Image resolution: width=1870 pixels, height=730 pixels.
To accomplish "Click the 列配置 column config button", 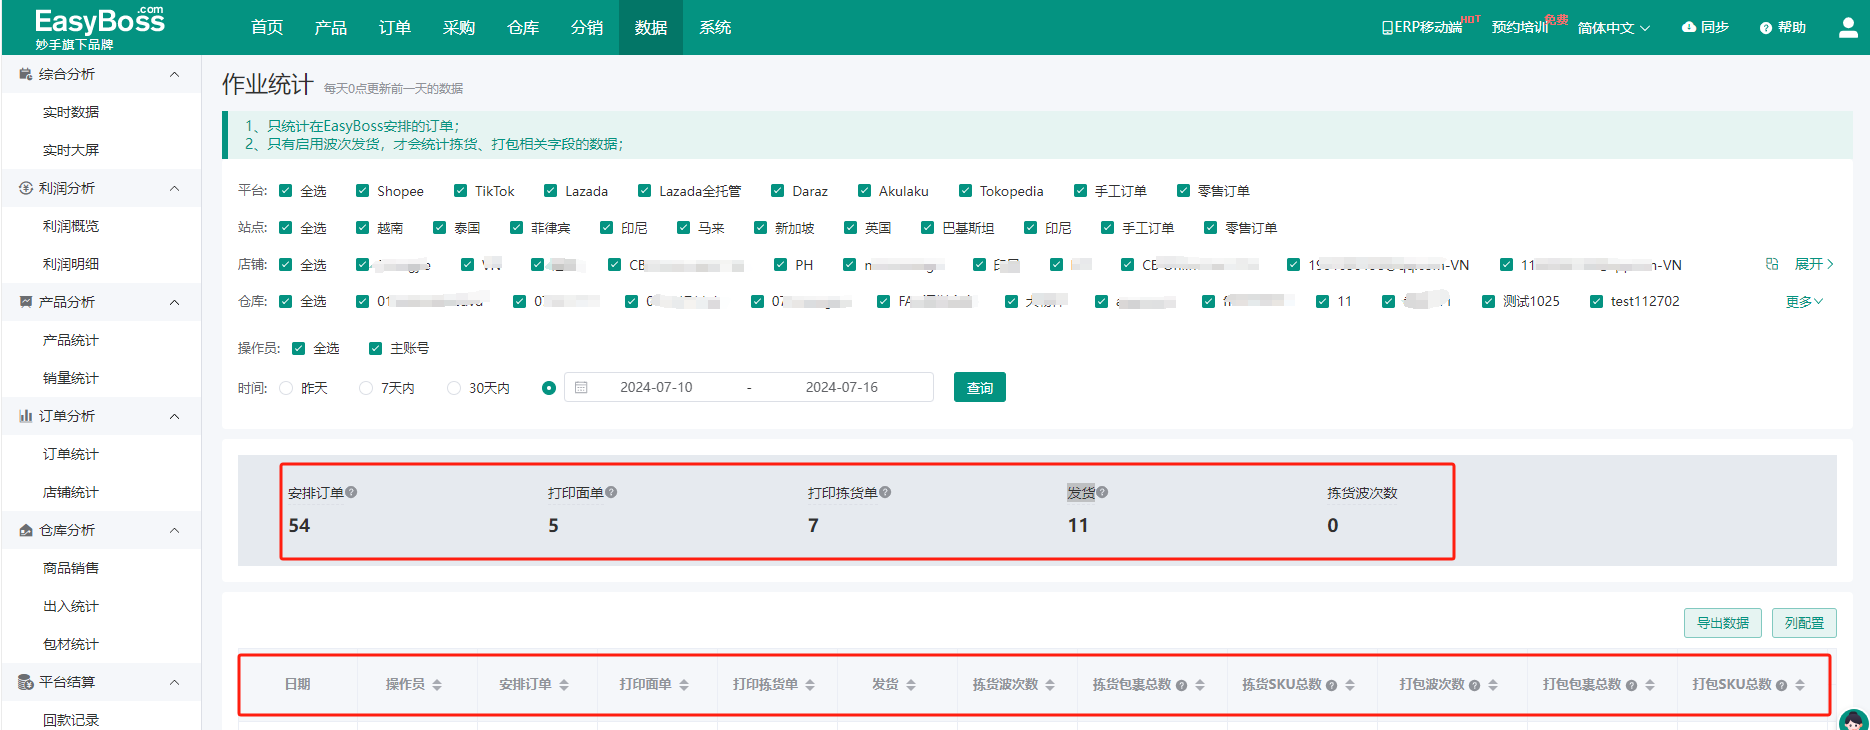I will coord(1804,623).
